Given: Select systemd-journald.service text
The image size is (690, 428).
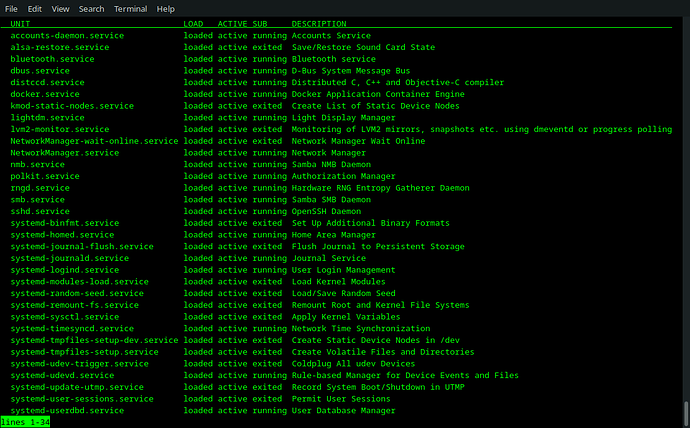Looking at the screenshot, I should 70,258.
